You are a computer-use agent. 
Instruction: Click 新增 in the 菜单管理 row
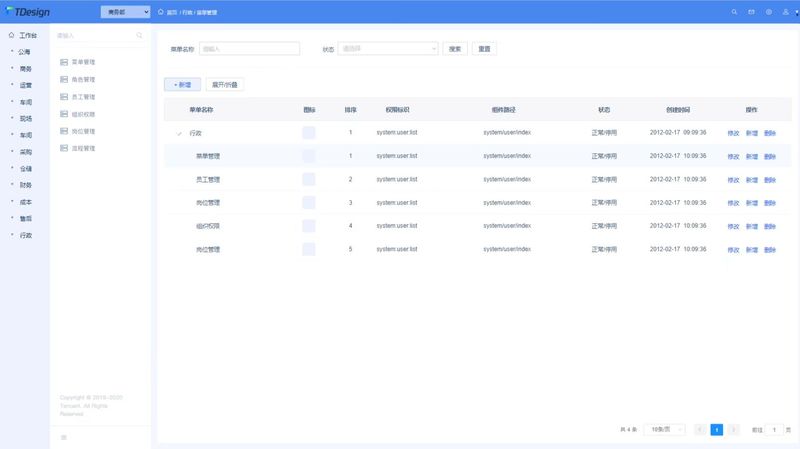point(752,157)
